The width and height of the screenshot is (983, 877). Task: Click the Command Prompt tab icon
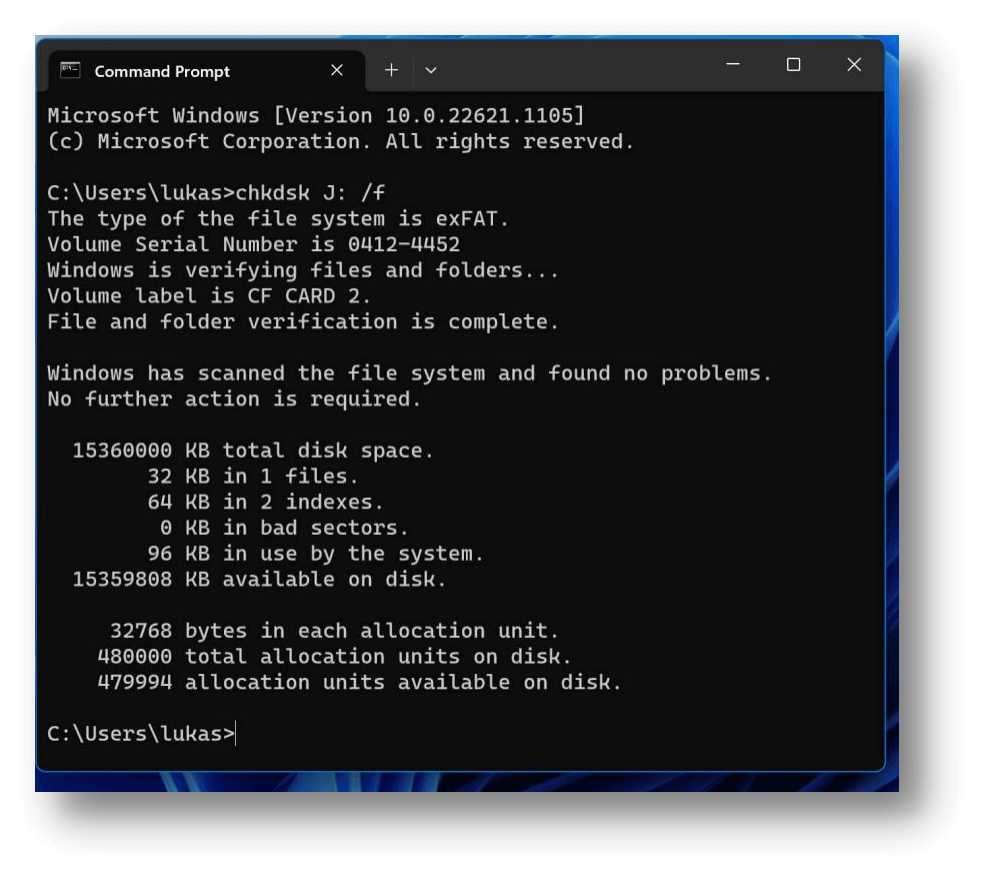coord(70,70)
